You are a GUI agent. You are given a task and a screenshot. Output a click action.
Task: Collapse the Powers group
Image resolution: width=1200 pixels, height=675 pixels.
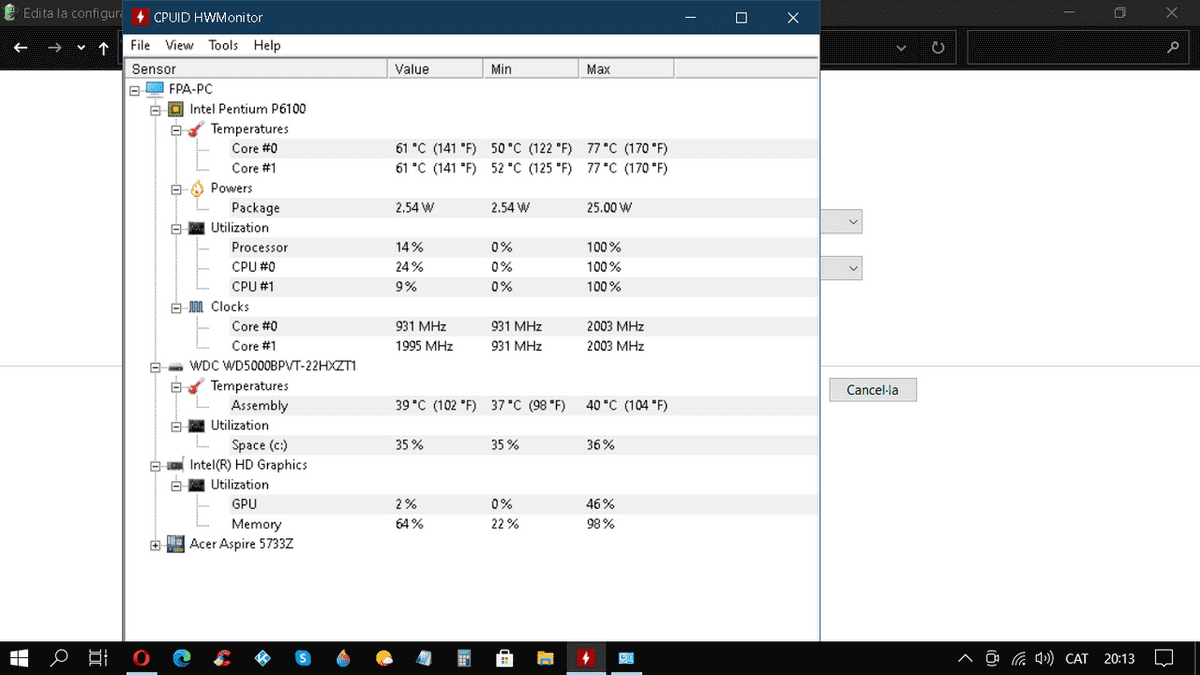tap(175, 188)
